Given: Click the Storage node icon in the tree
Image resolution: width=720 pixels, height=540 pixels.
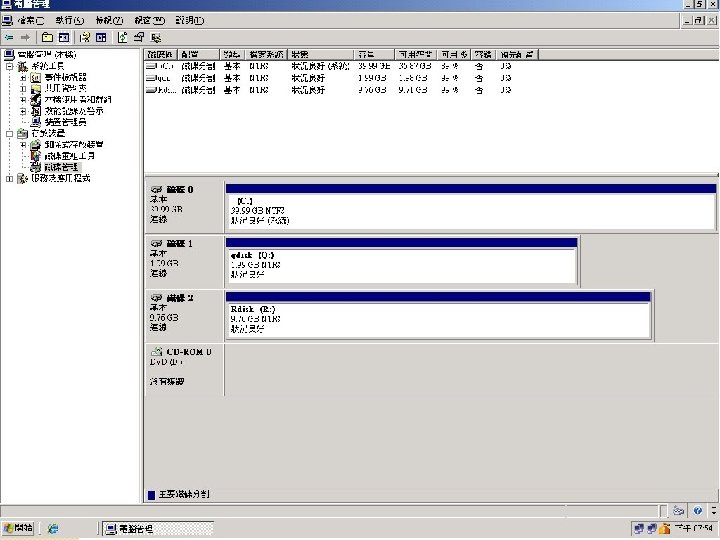Looking at the screenshot, I should tap(22, 133).
